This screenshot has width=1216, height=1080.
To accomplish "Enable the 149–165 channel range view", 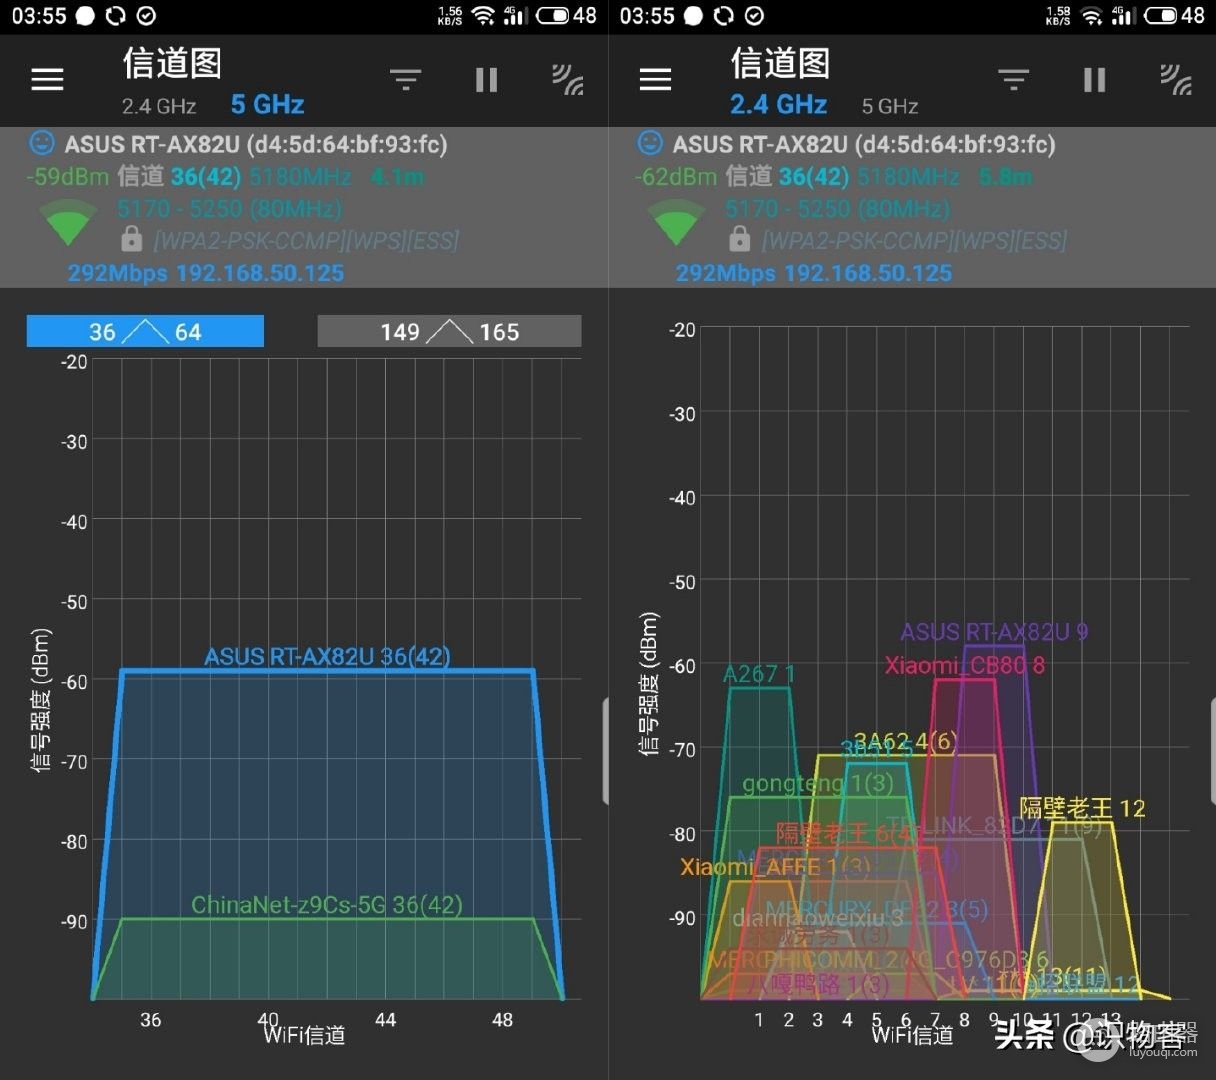I will 448,331.
